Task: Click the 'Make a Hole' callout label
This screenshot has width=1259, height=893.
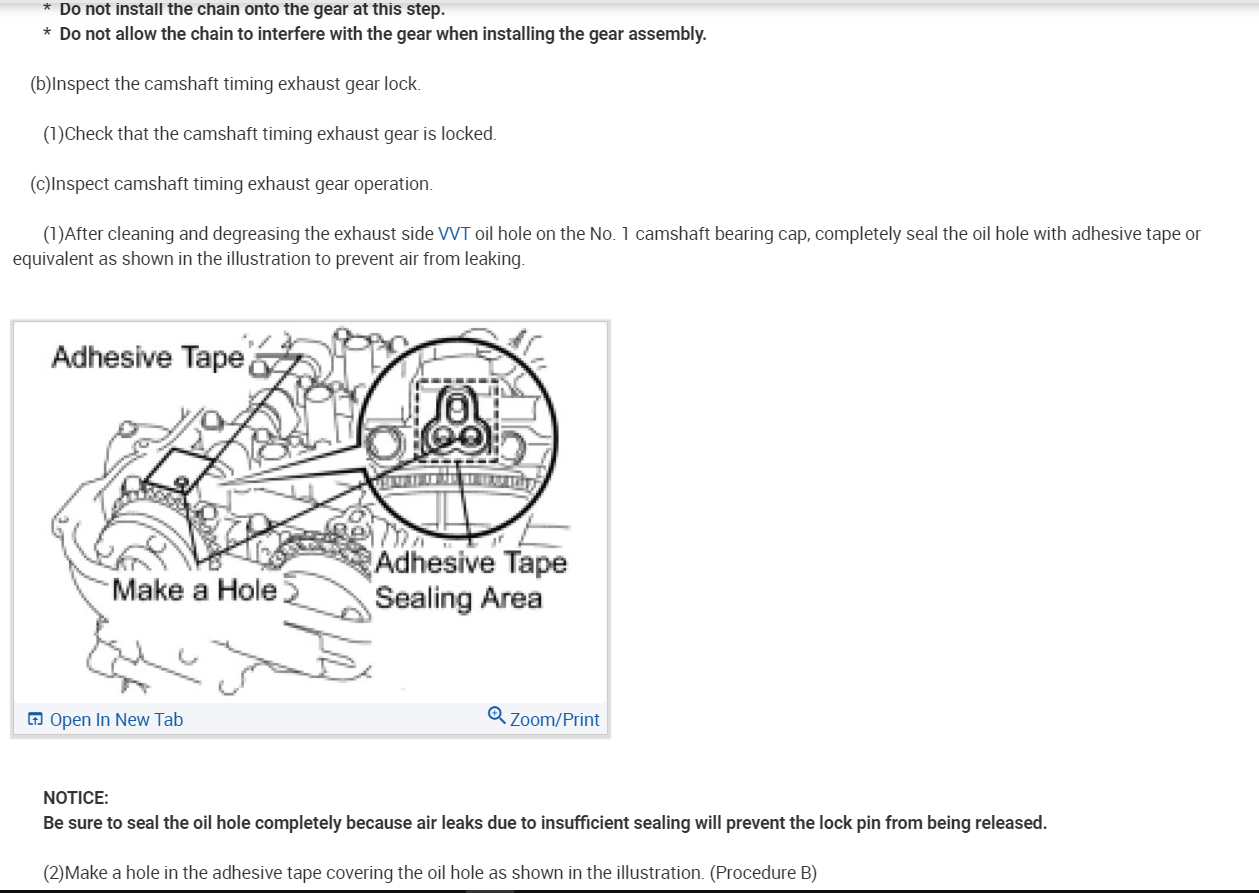Action: coord(194,590)
